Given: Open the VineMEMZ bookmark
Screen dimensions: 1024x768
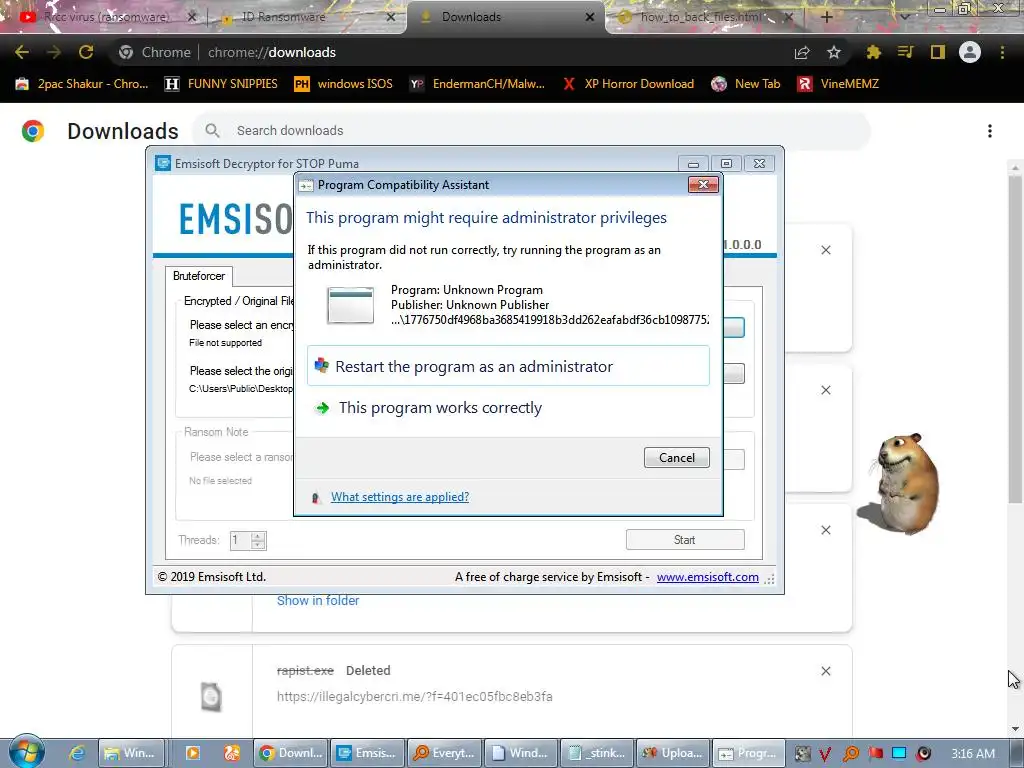Looking at the screenshot, I should click(839, 84).
